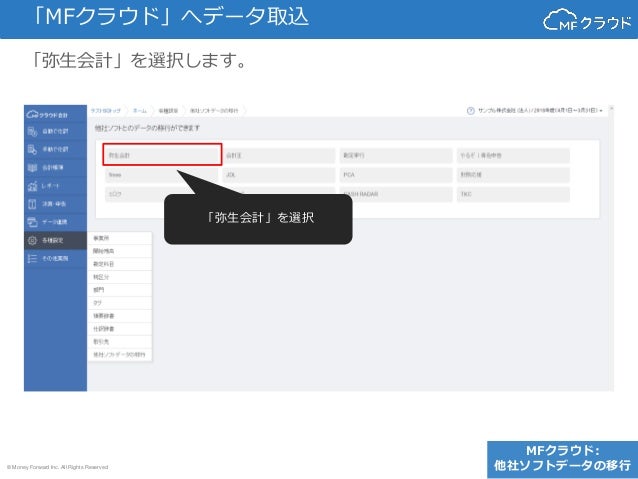638x479 pixels.
Task: Go to the ホーム breadcrumb
Action: [140, 111]
